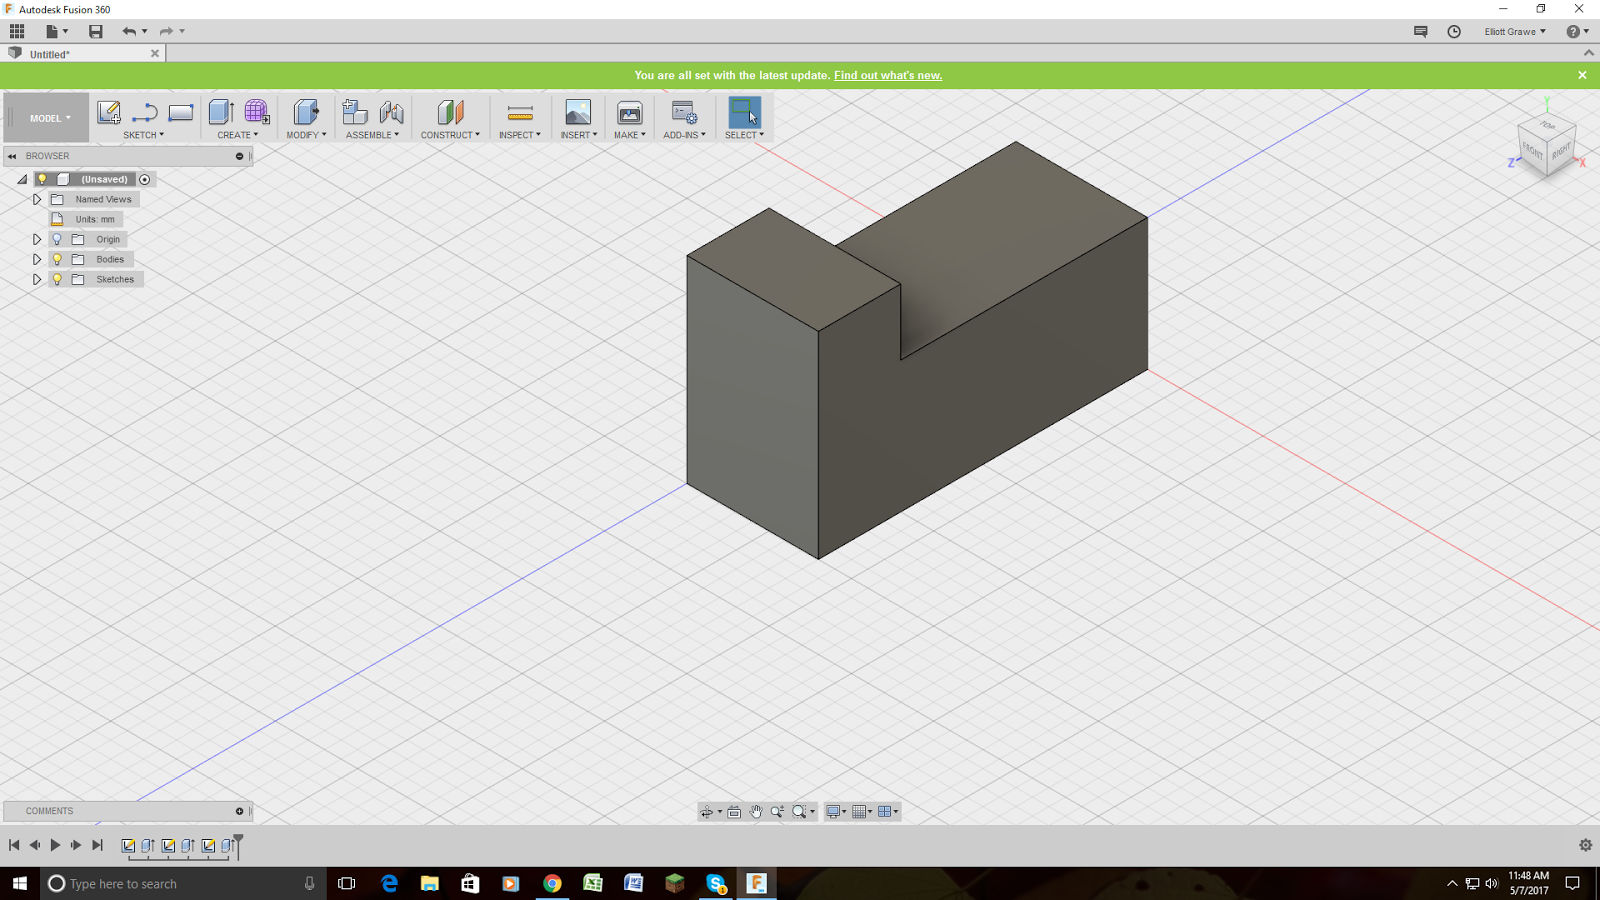This screenshot has height=900, width=1600.
Task: Click the Add-Ins scripts icon
Action: (x=684, y=112)
